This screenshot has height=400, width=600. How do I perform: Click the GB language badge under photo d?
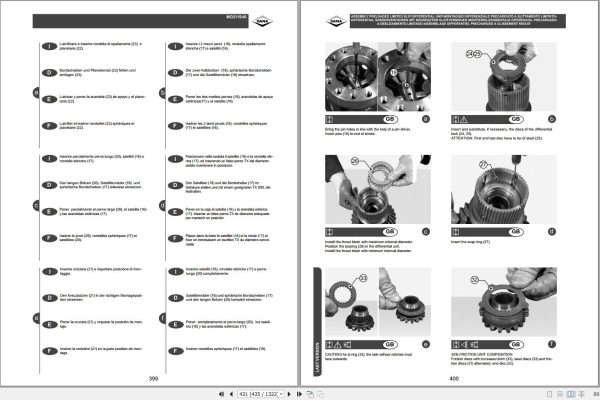(x=516, y=232)
